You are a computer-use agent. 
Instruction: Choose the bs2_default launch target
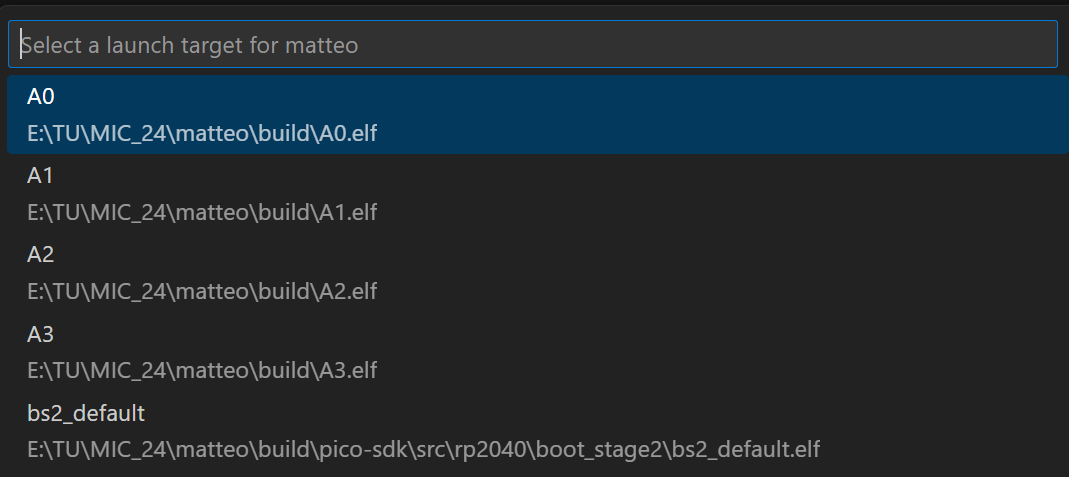pos(538,431)
